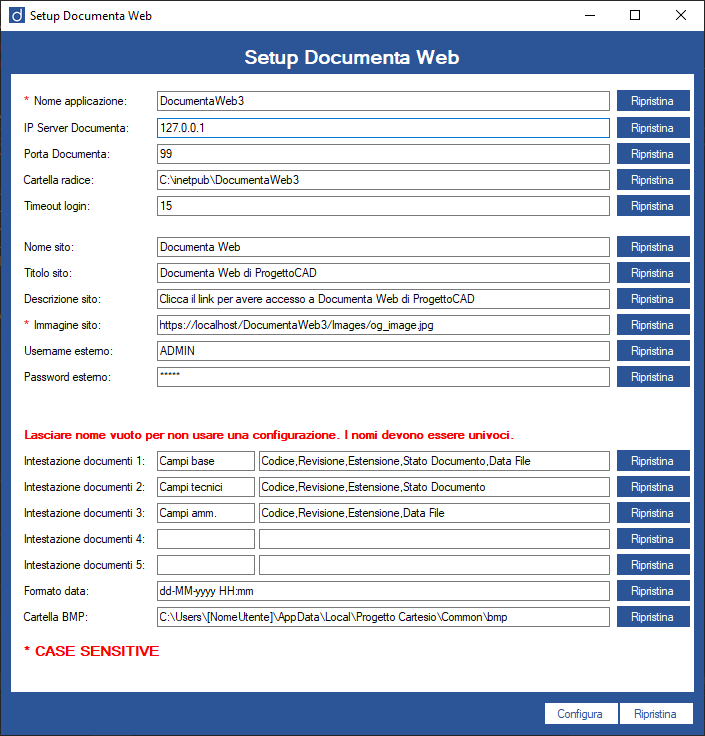This screenshot has height=736, width=705.
Task: Restore Descrizione sito with Ripristina
Action: (653, 299)
